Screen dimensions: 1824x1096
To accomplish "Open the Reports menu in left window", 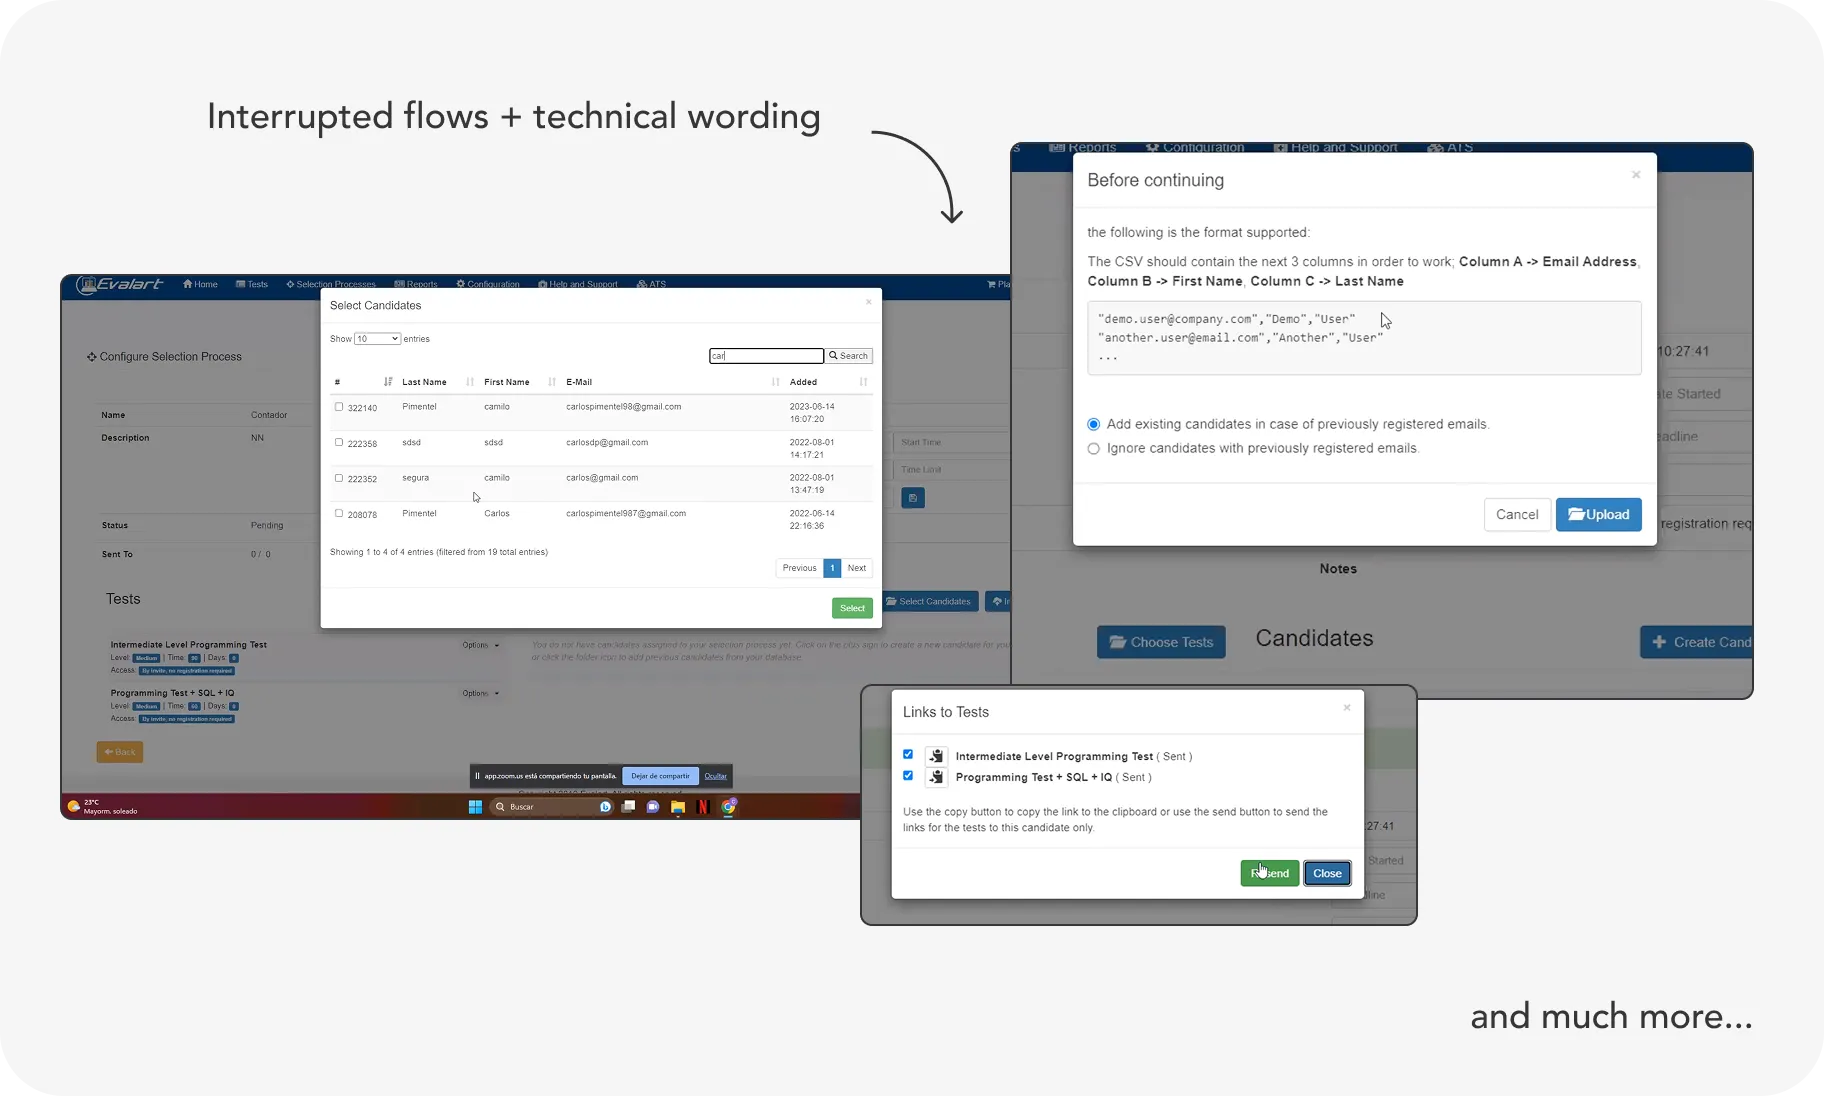I will click(416, 284).
